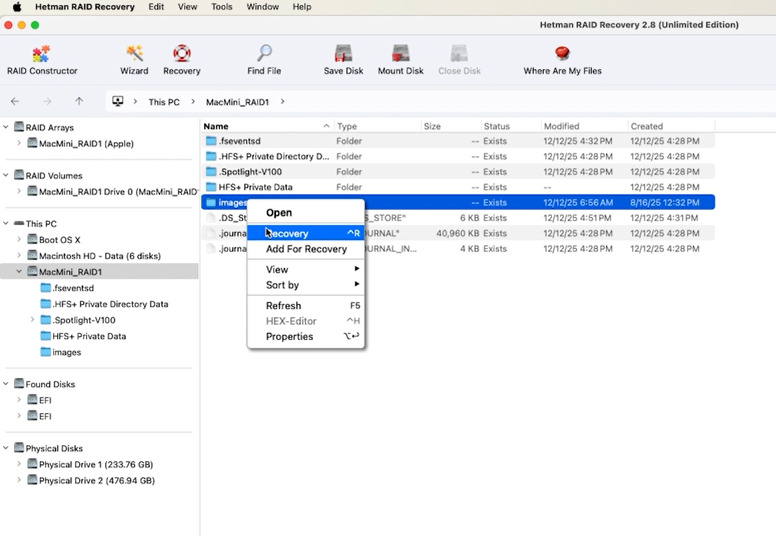Screen dimensions: 776x536
Task: Open the Tools menu in menu bar
Action: click(x=222, y=7)
